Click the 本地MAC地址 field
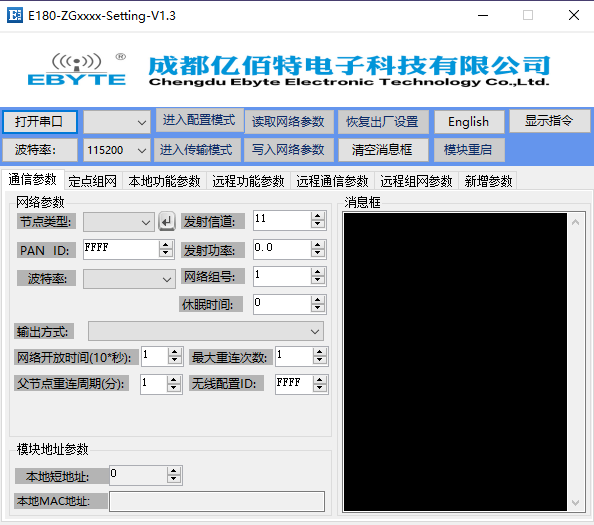The height and width of the screenshot is (525, 594). [217, 502]
